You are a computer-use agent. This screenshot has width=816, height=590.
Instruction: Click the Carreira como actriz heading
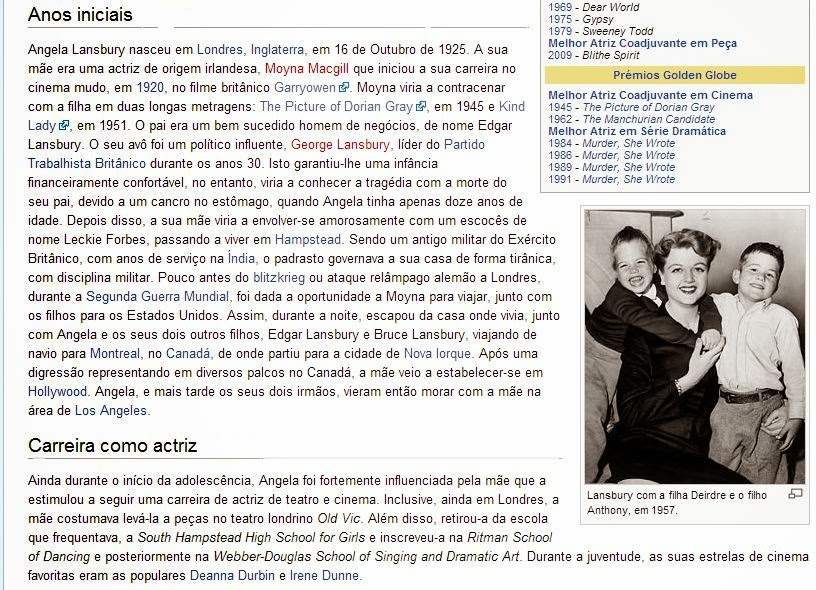[x=112, y=446]
